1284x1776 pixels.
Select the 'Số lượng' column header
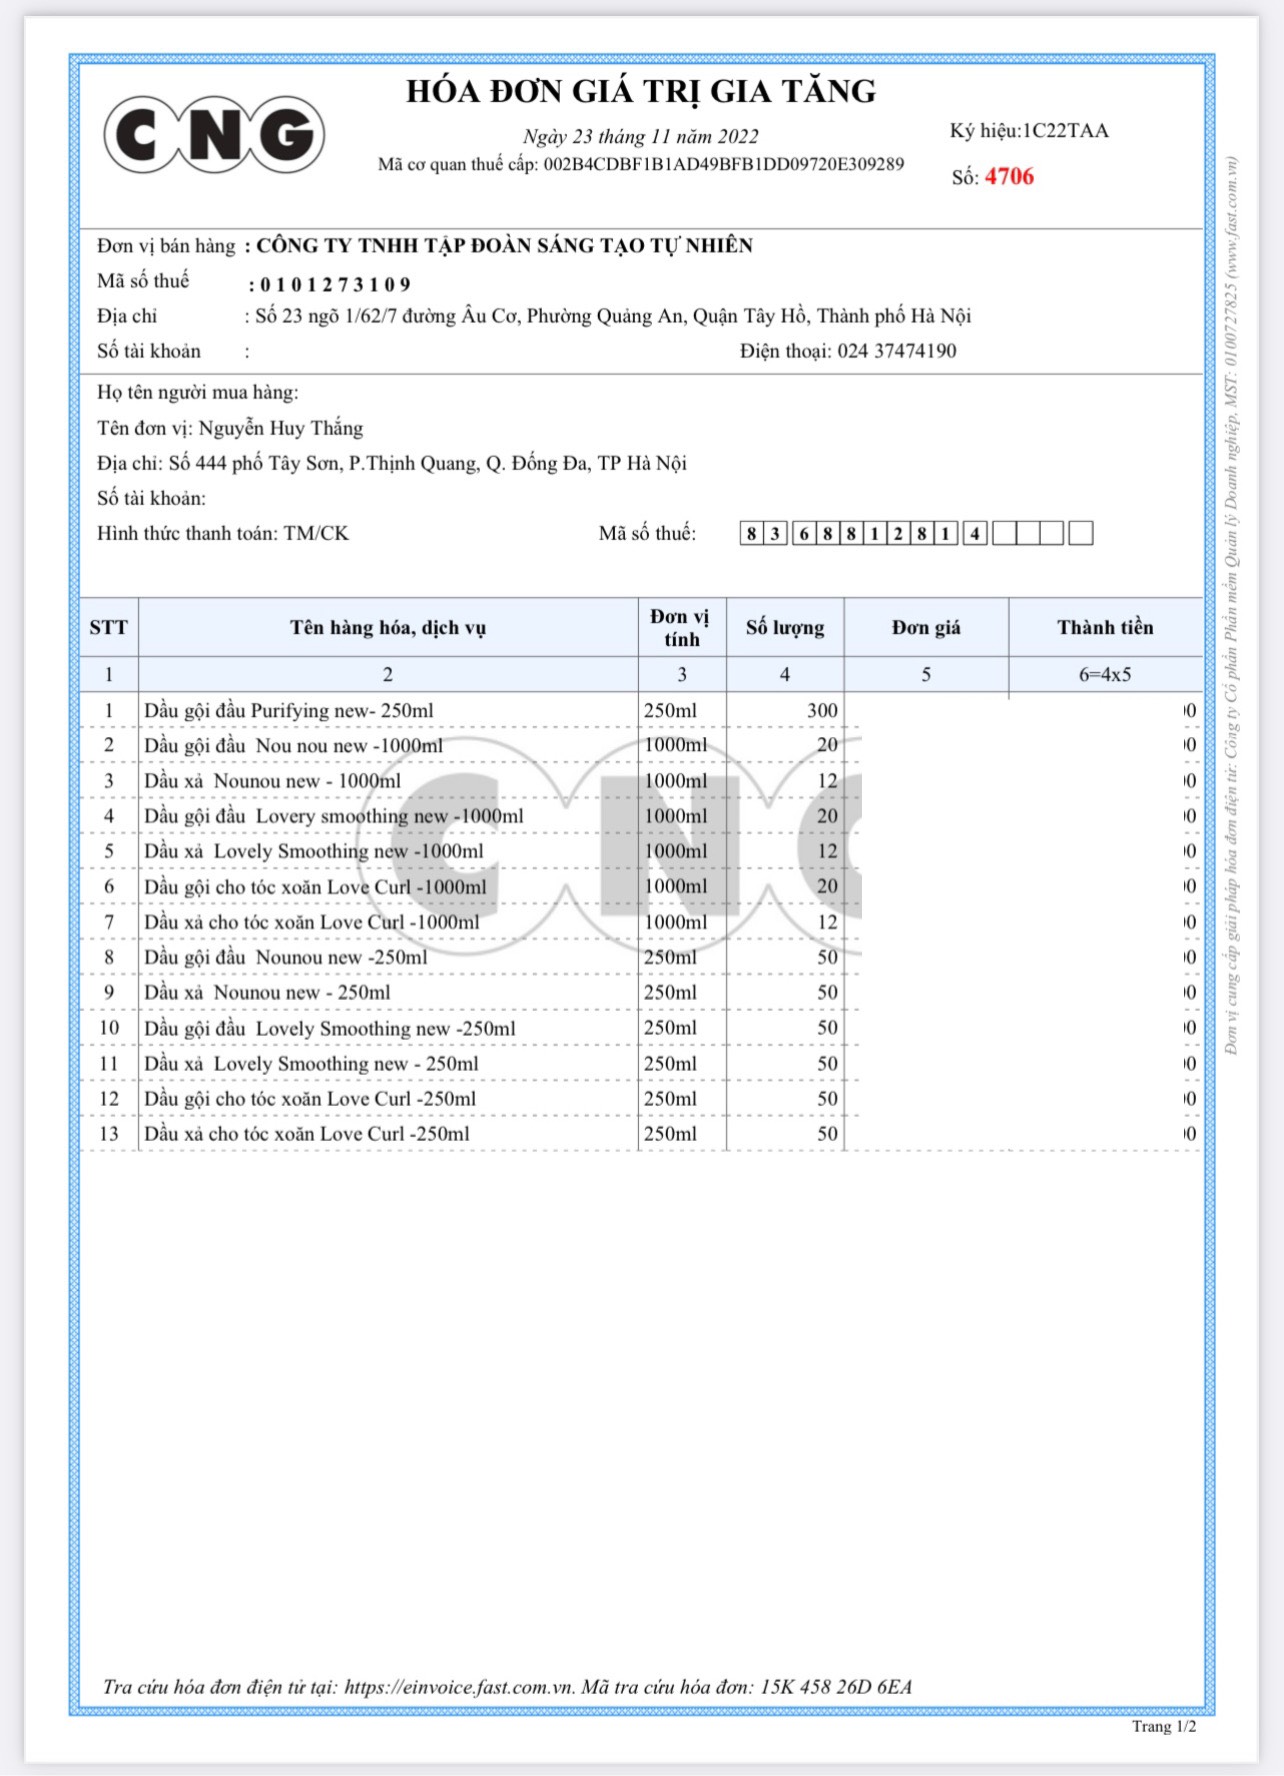pyautogui.click(x=785, y=628)
